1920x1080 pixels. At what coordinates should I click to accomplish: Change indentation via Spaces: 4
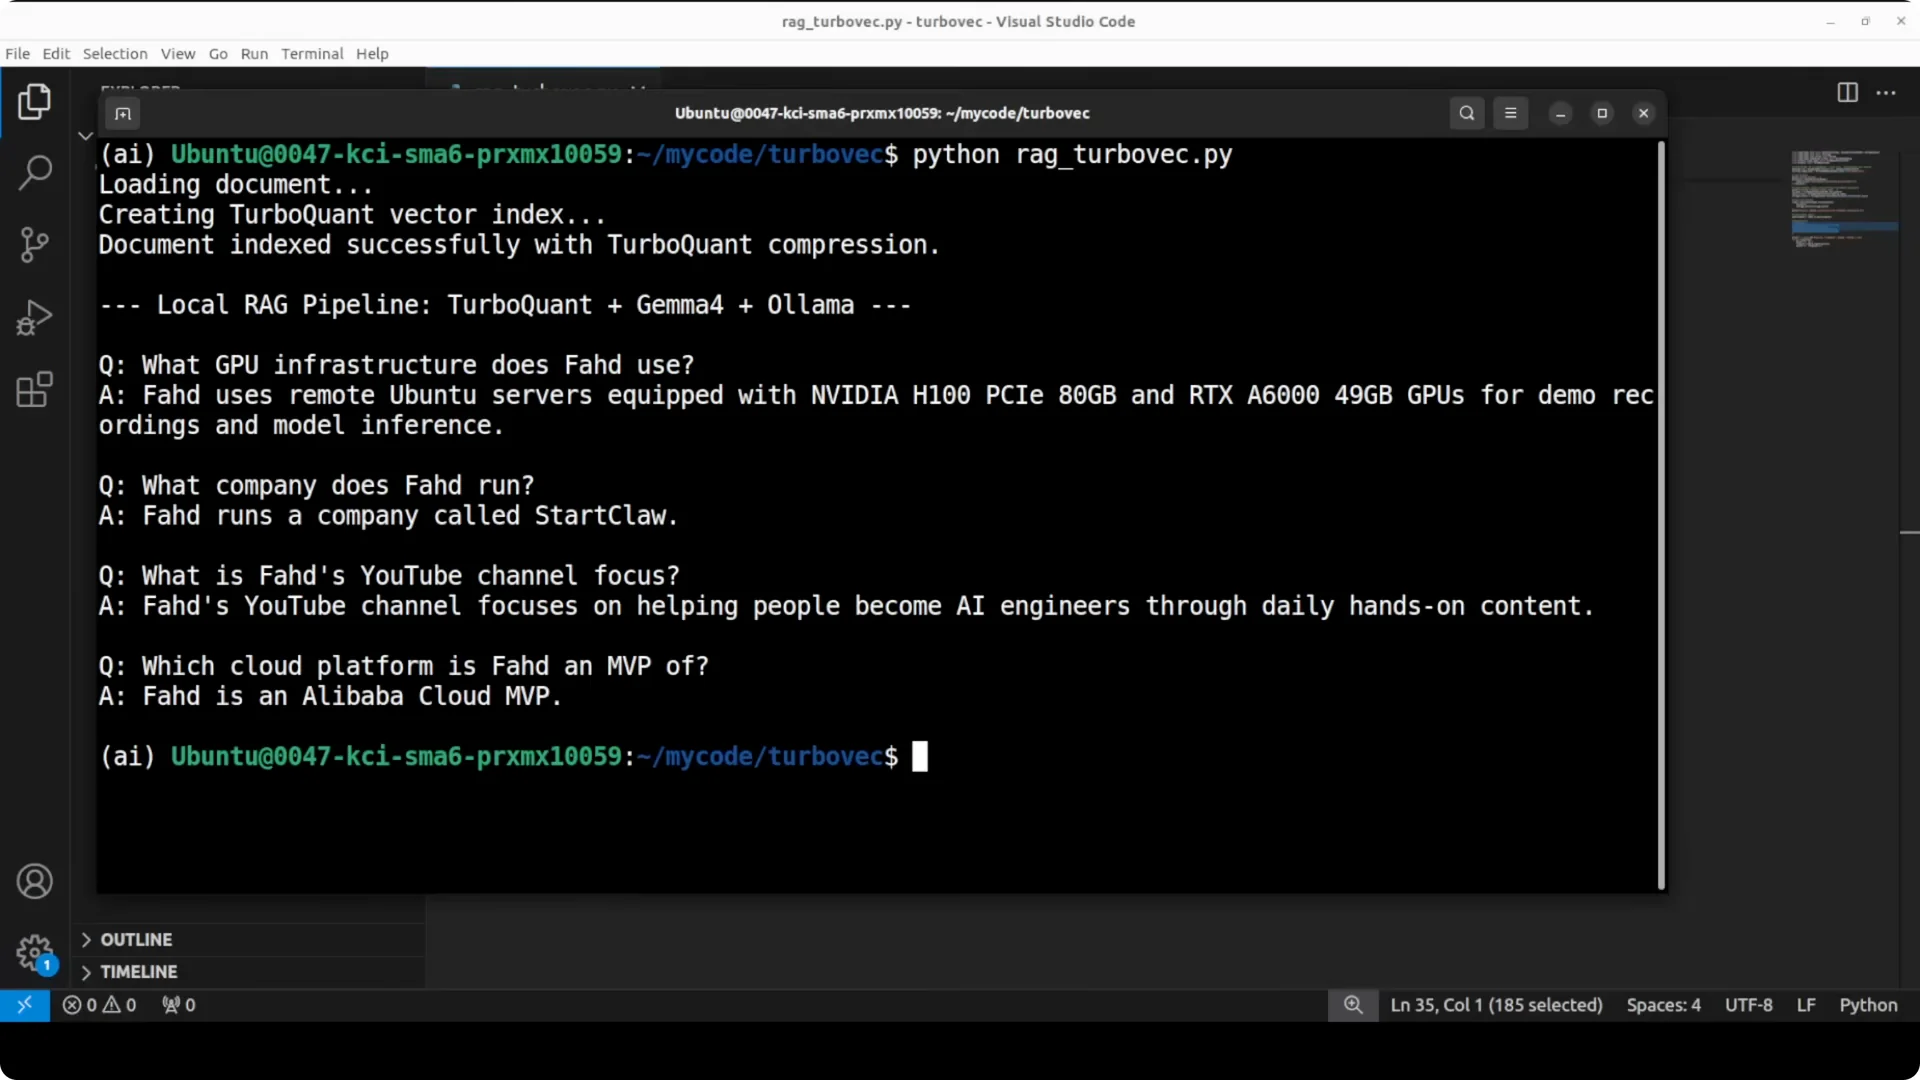(x=1663, y=1005)
